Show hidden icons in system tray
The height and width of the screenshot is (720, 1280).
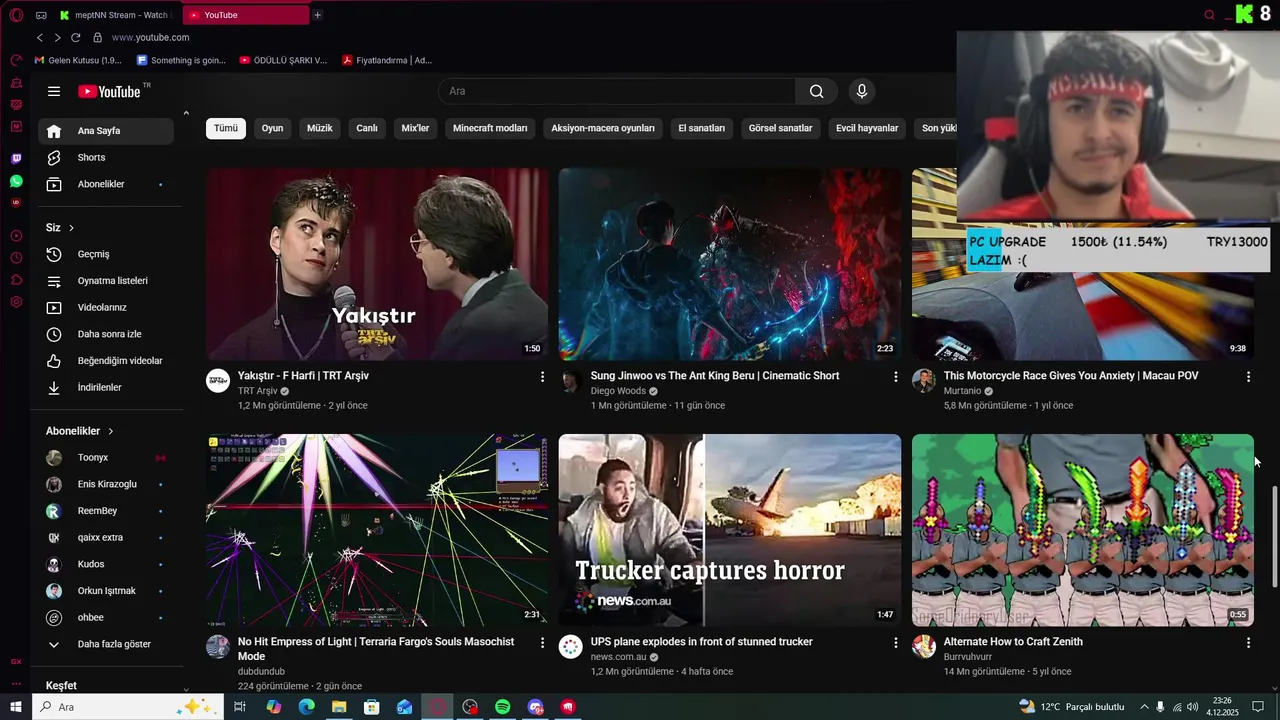[x=1144, y=707]
